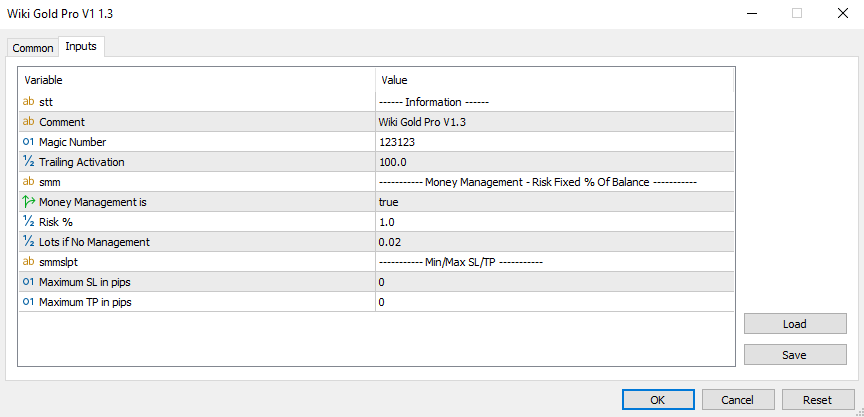
Task: Close the Wiki Gold Pro dialog window
Action: 843,14
